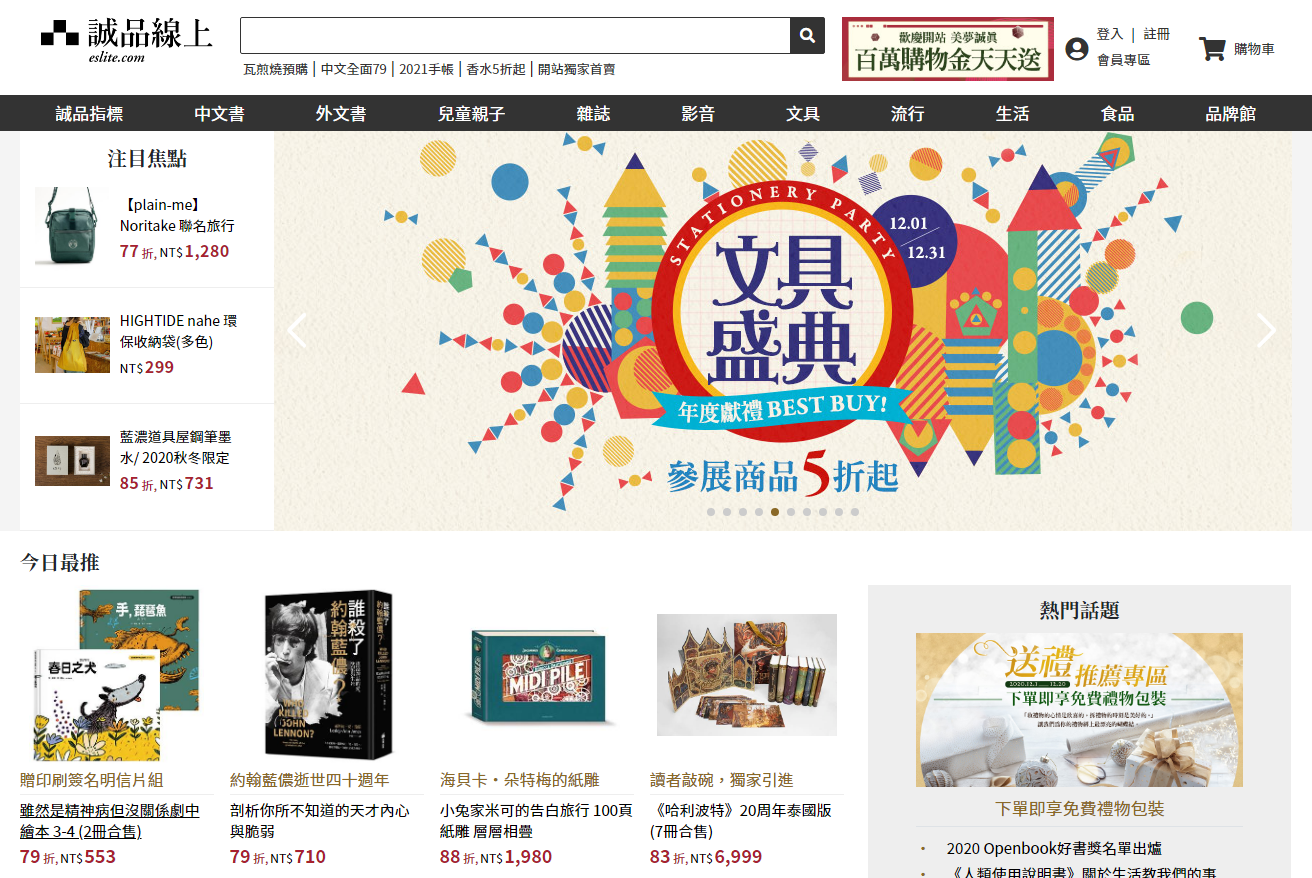Open the John Lennon book cover

[326, 675]
